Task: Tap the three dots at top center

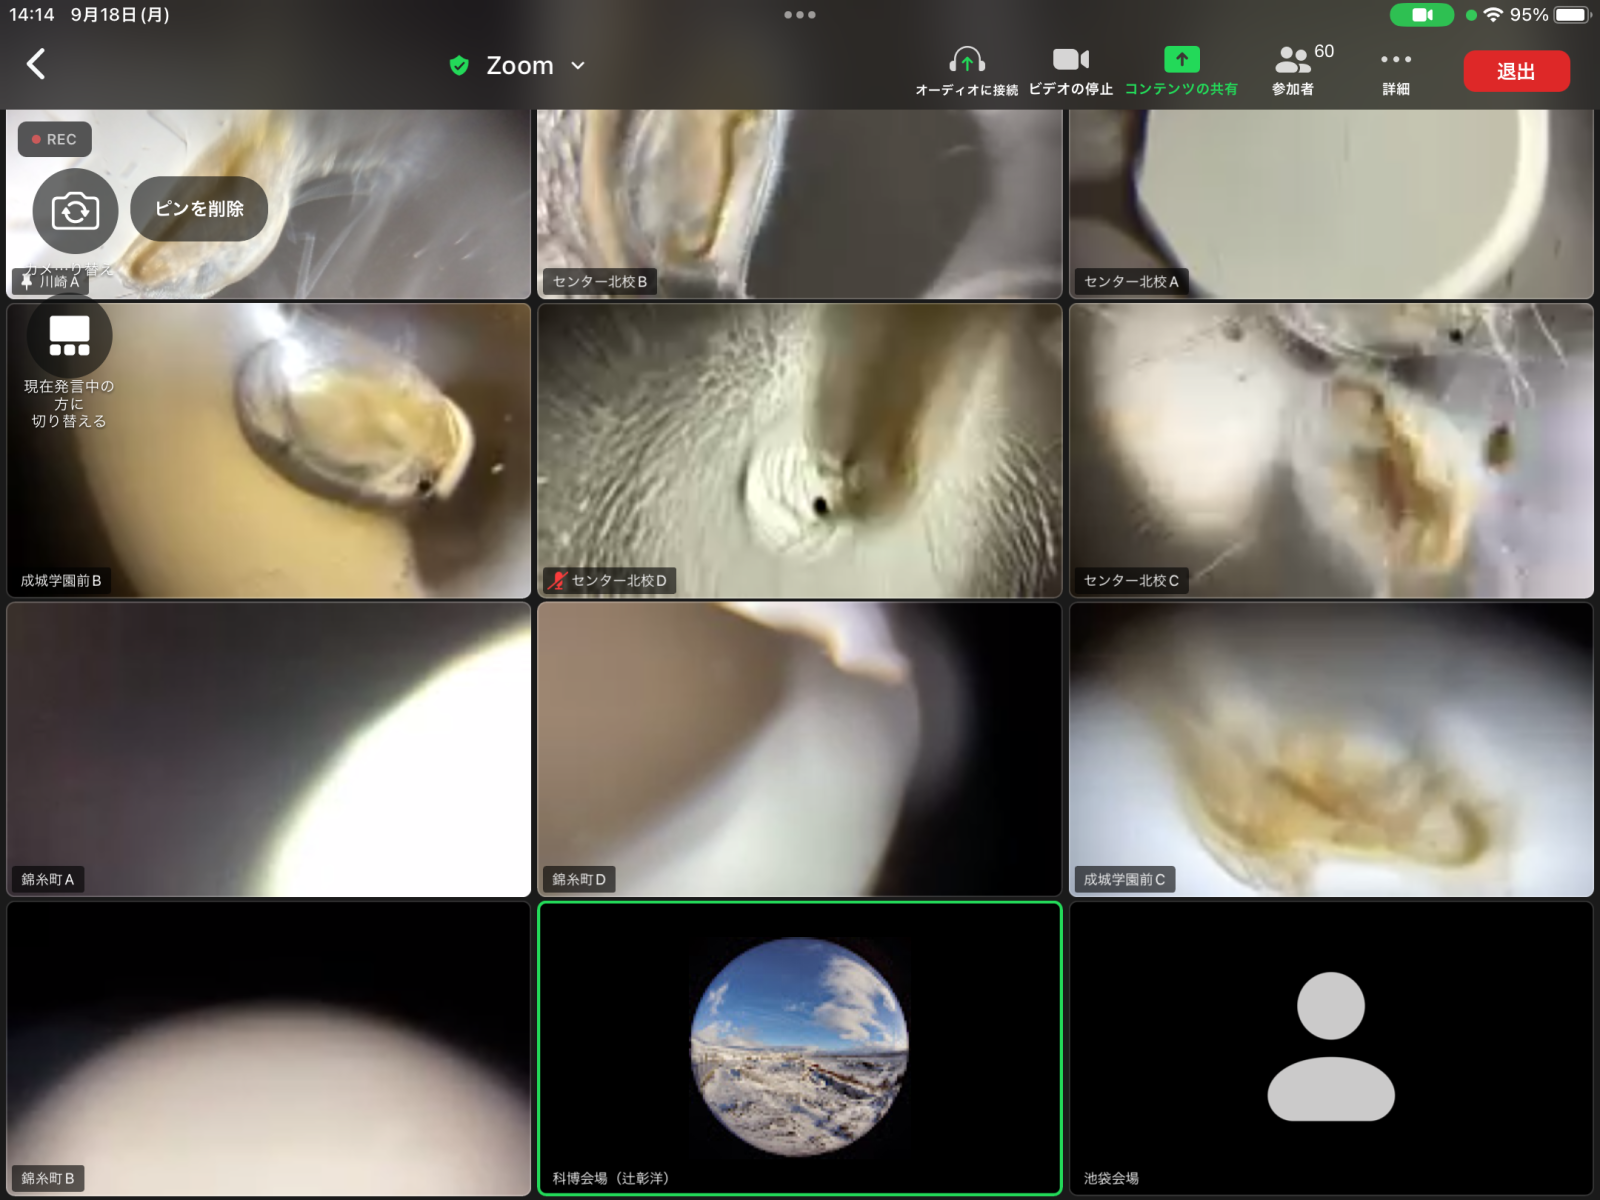Action: 799,15
